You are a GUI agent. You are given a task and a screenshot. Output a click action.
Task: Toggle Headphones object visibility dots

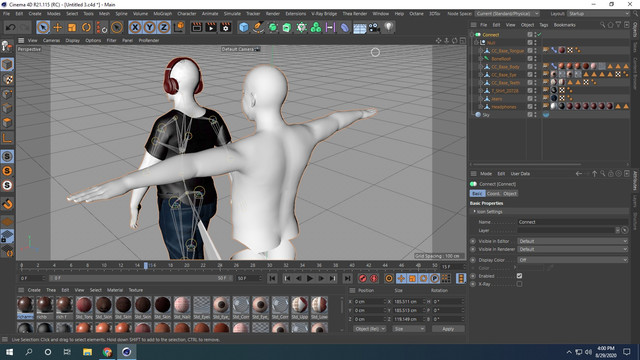click(535, 107)
